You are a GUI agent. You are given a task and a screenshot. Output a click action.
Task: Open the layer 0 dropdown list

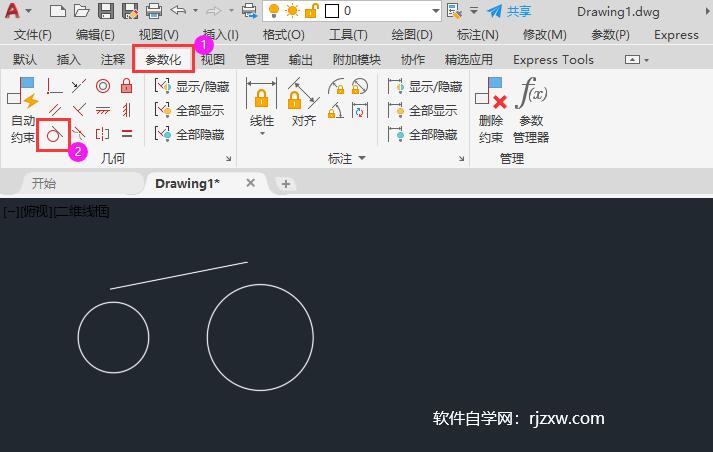coord(436,10)
